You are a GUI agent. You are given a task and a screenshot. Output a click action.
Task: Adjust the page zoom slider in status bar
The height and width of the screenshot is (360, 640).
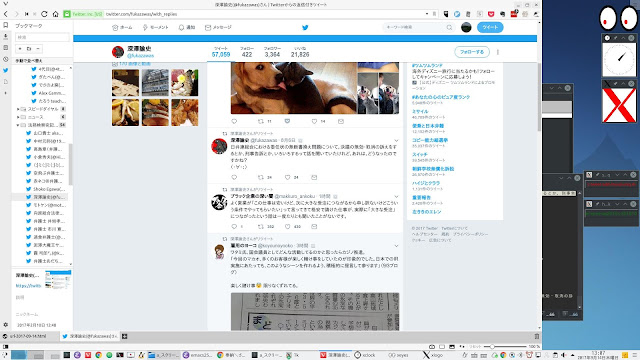coord(492,347)
